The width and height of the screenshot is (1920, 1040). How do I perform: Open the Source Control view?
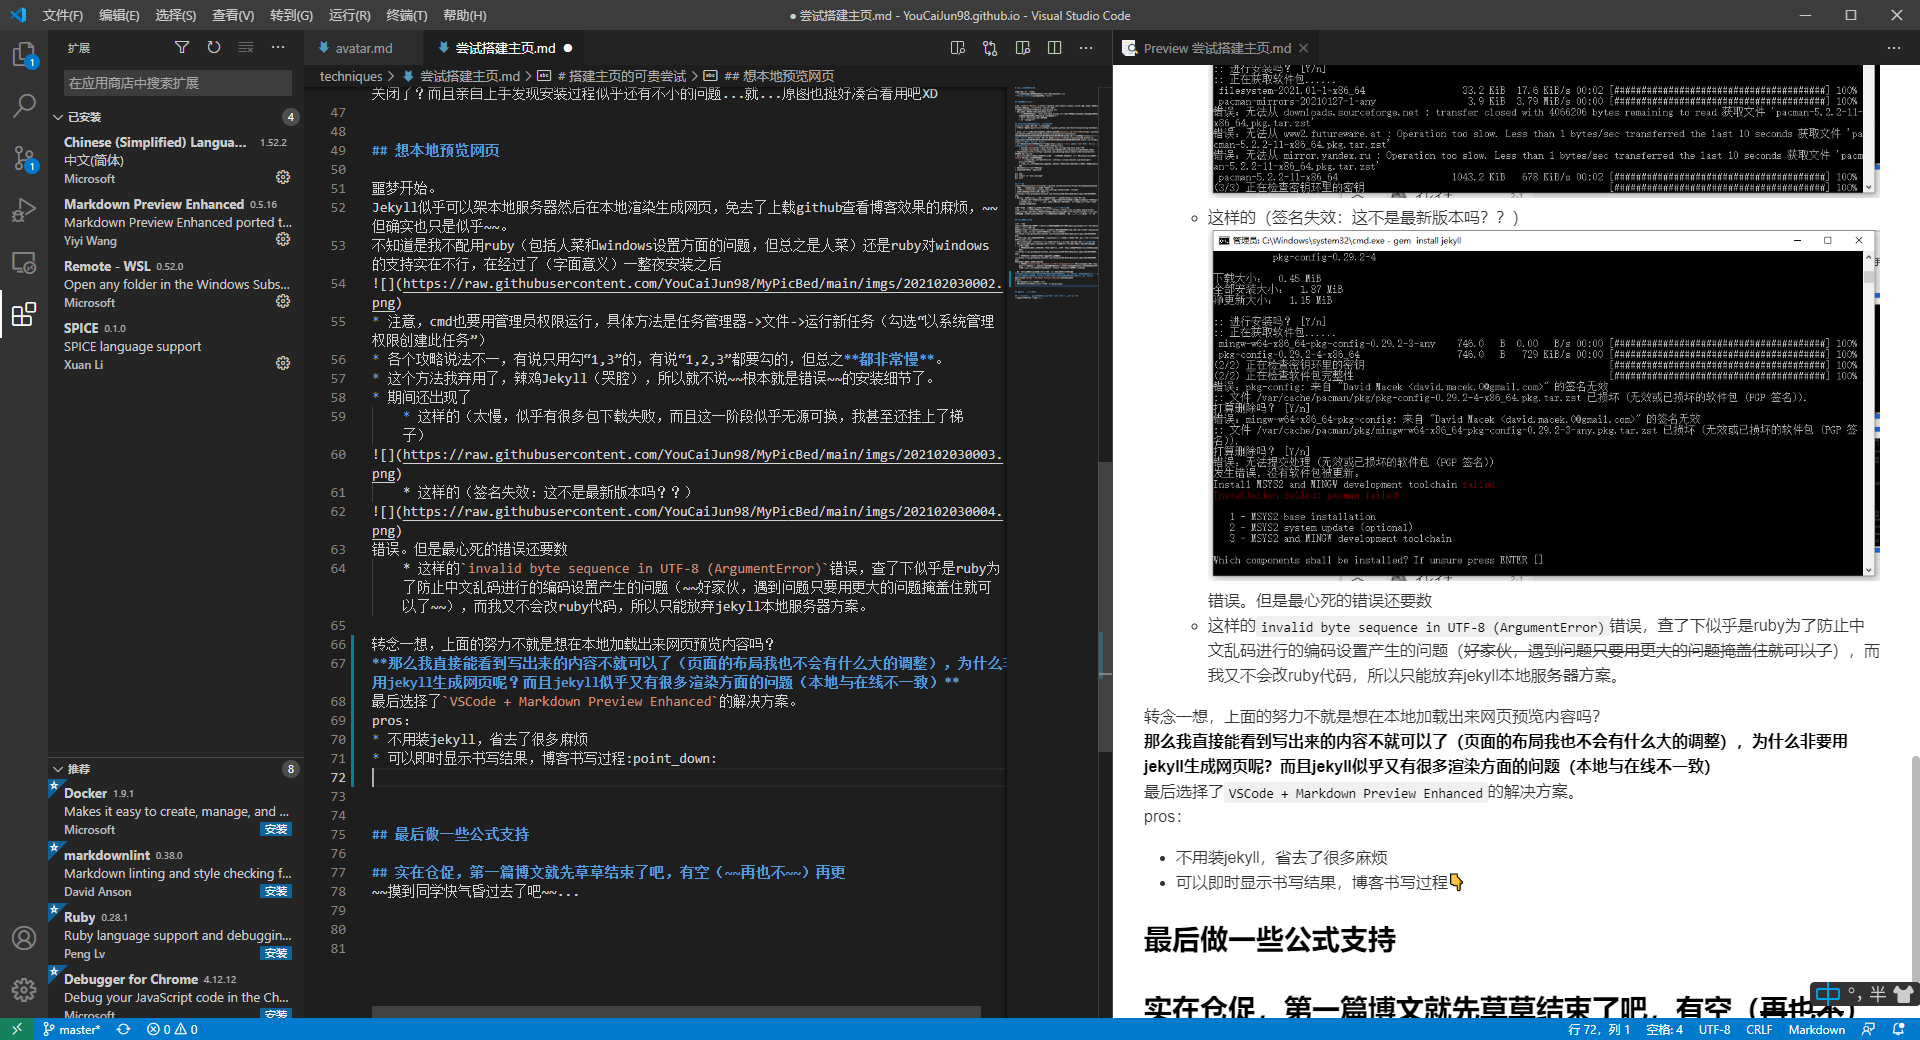click(x=24, y=158)
